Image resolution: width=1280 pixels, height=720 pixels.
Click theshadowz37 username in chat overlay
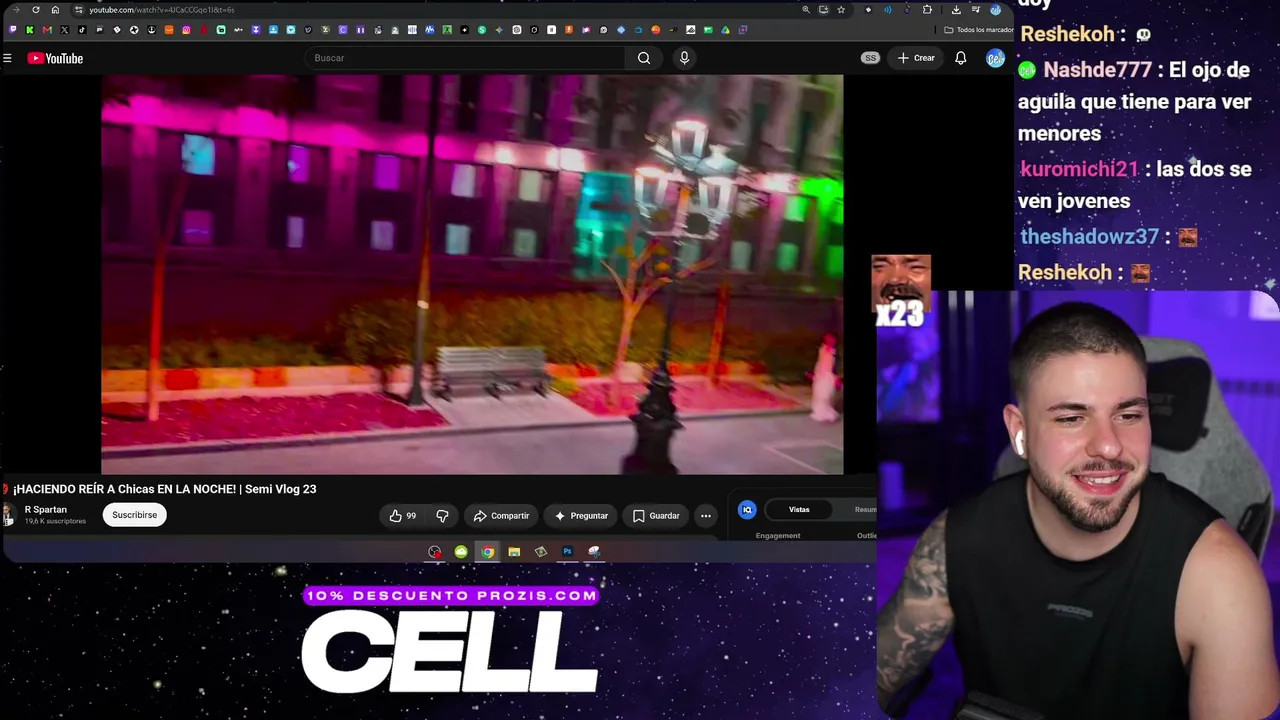[1089, 237]
